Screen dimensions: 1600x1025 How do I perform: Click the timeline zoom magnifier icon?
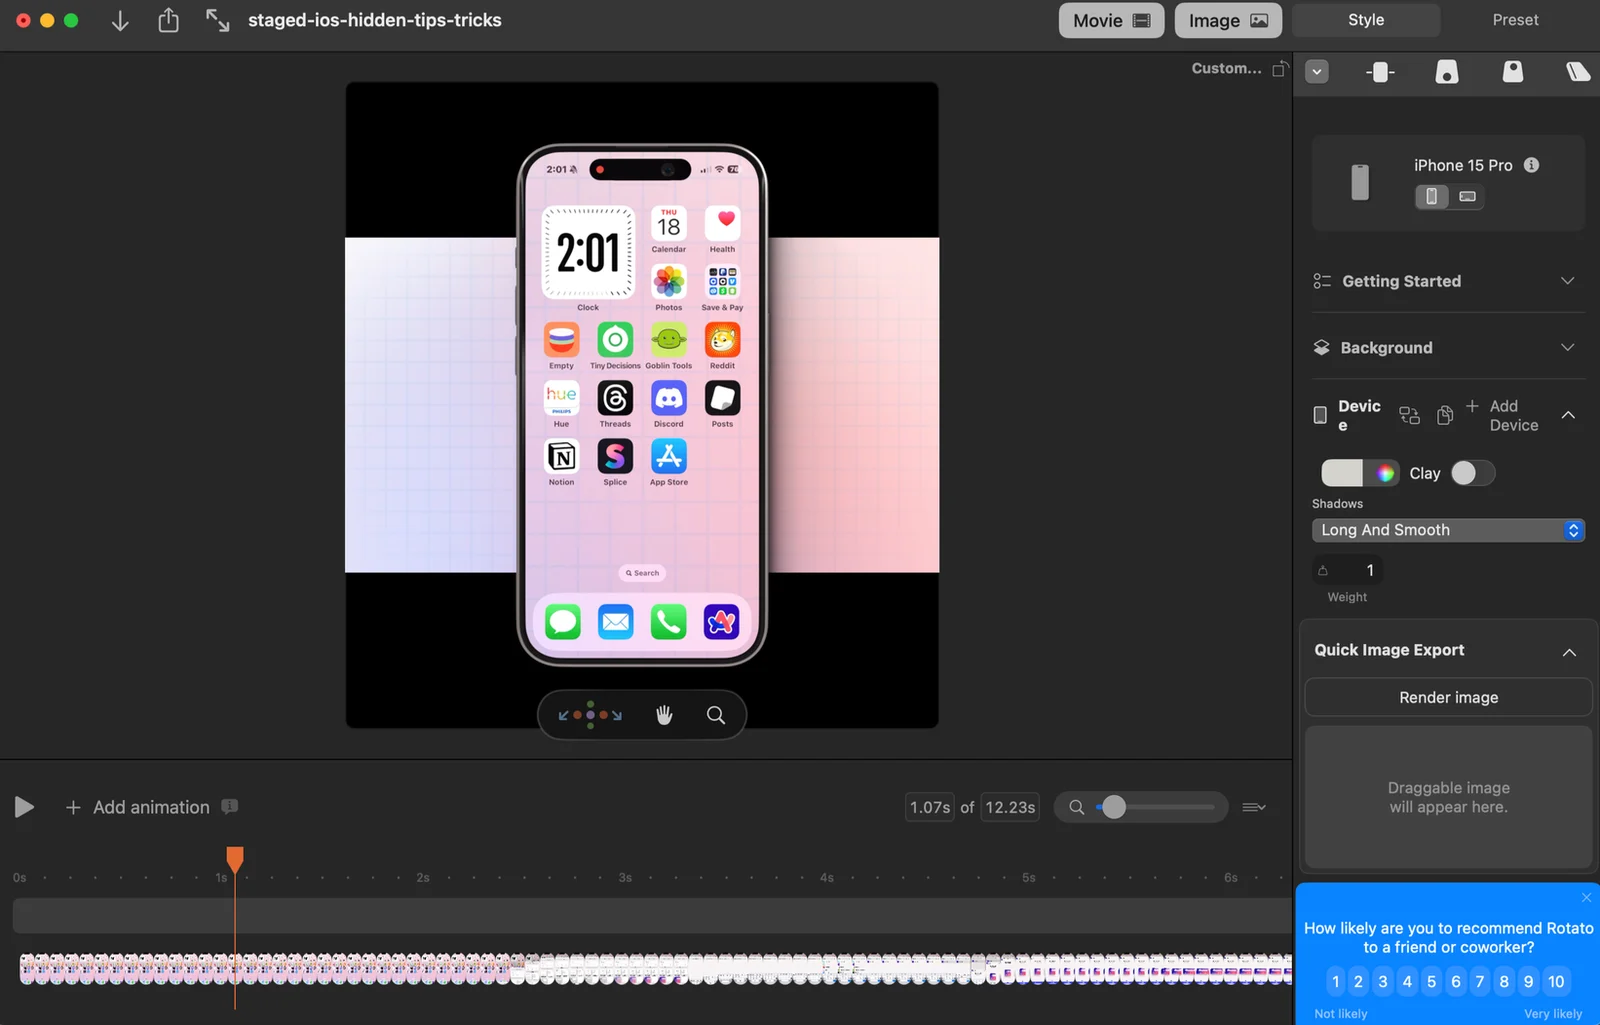click(1076, 807)
